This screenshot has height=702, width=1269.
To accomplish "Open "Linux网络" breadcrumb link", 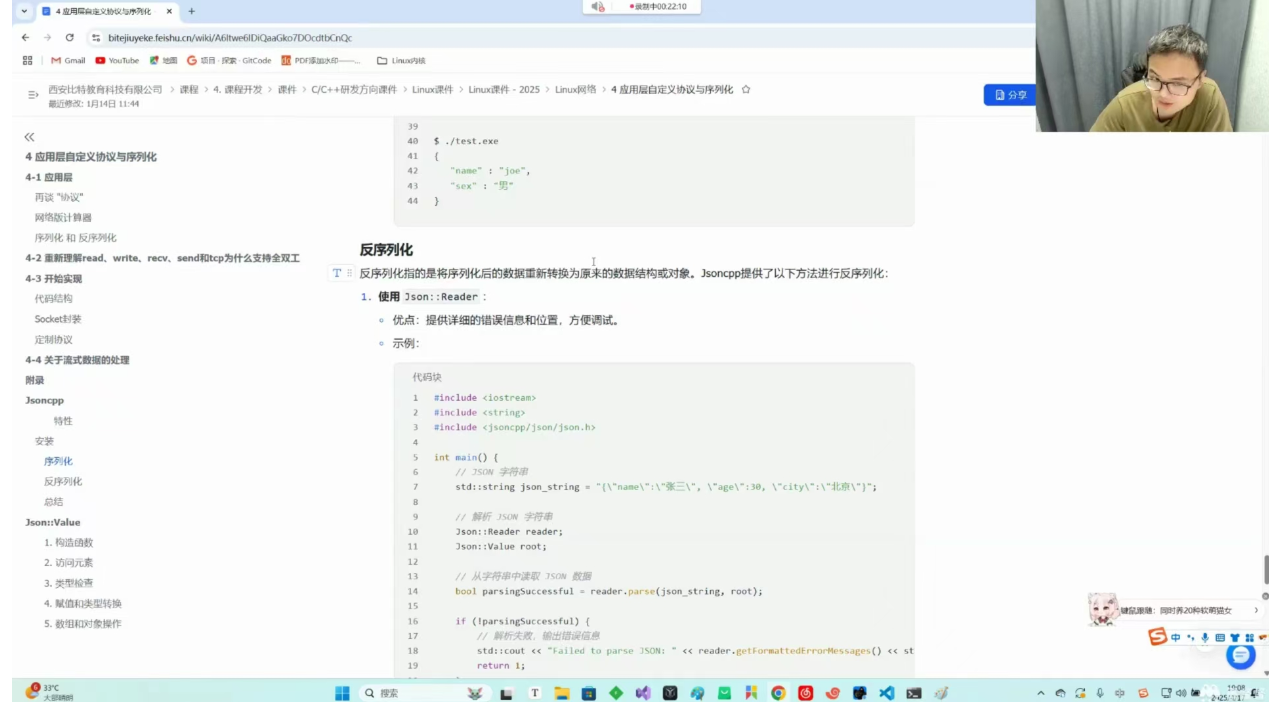I will pos(575,90).
